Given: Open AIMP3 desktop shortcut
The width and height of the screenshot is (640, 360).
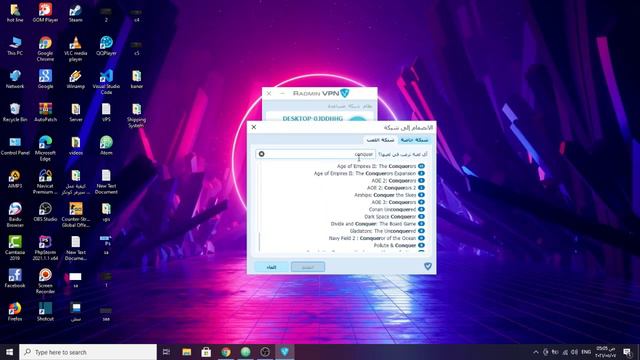Looking at the screenshot, I should [x=15, y=179].
